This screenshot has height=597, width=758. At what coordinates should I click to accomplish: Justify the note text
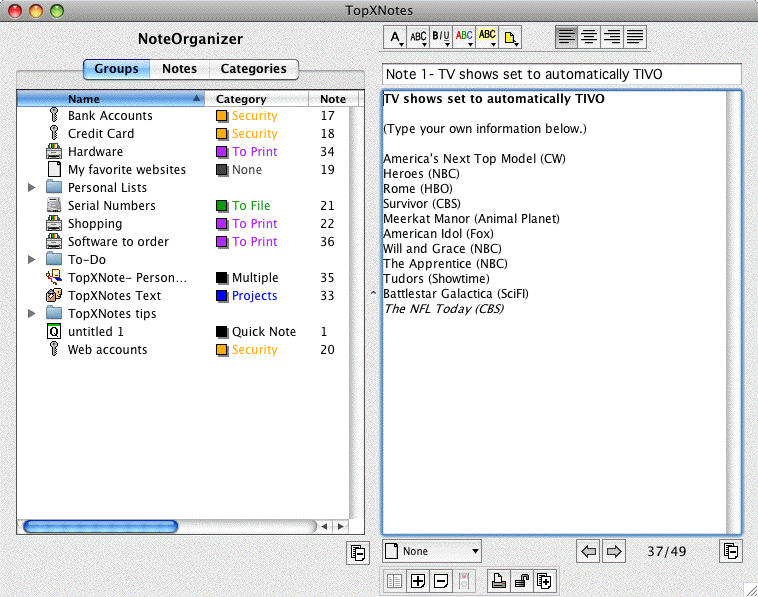click(635, 37)
